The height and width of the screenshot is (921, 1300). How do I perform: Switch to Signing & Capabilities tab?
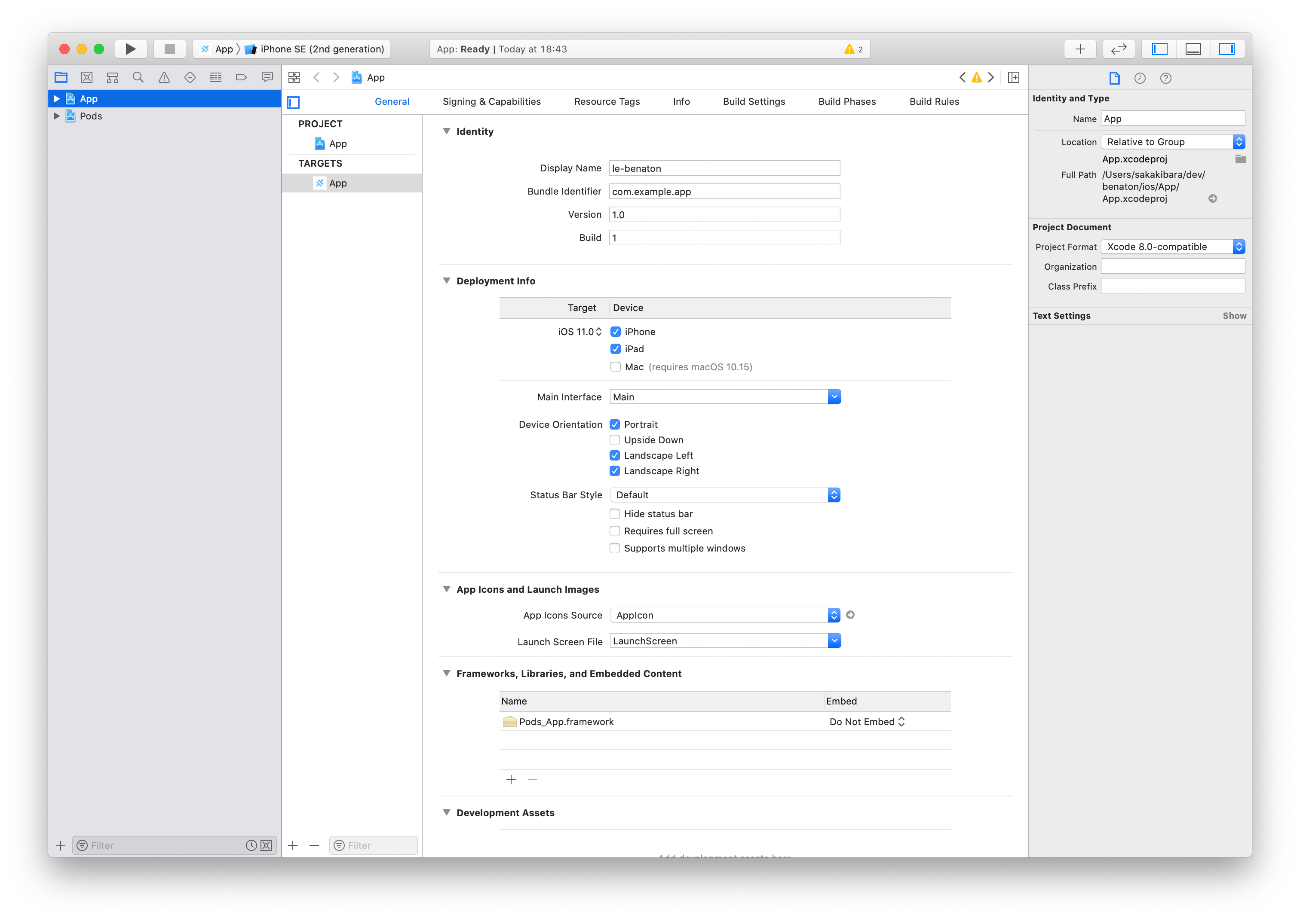click(x=492, y=102)
